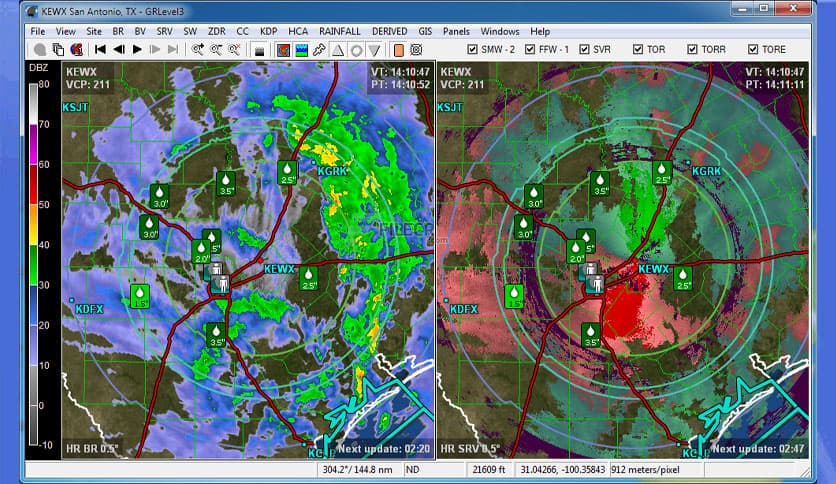Select the upward triangle marker icon
Screen dimensions: 836x484
(x=338, y=49)
